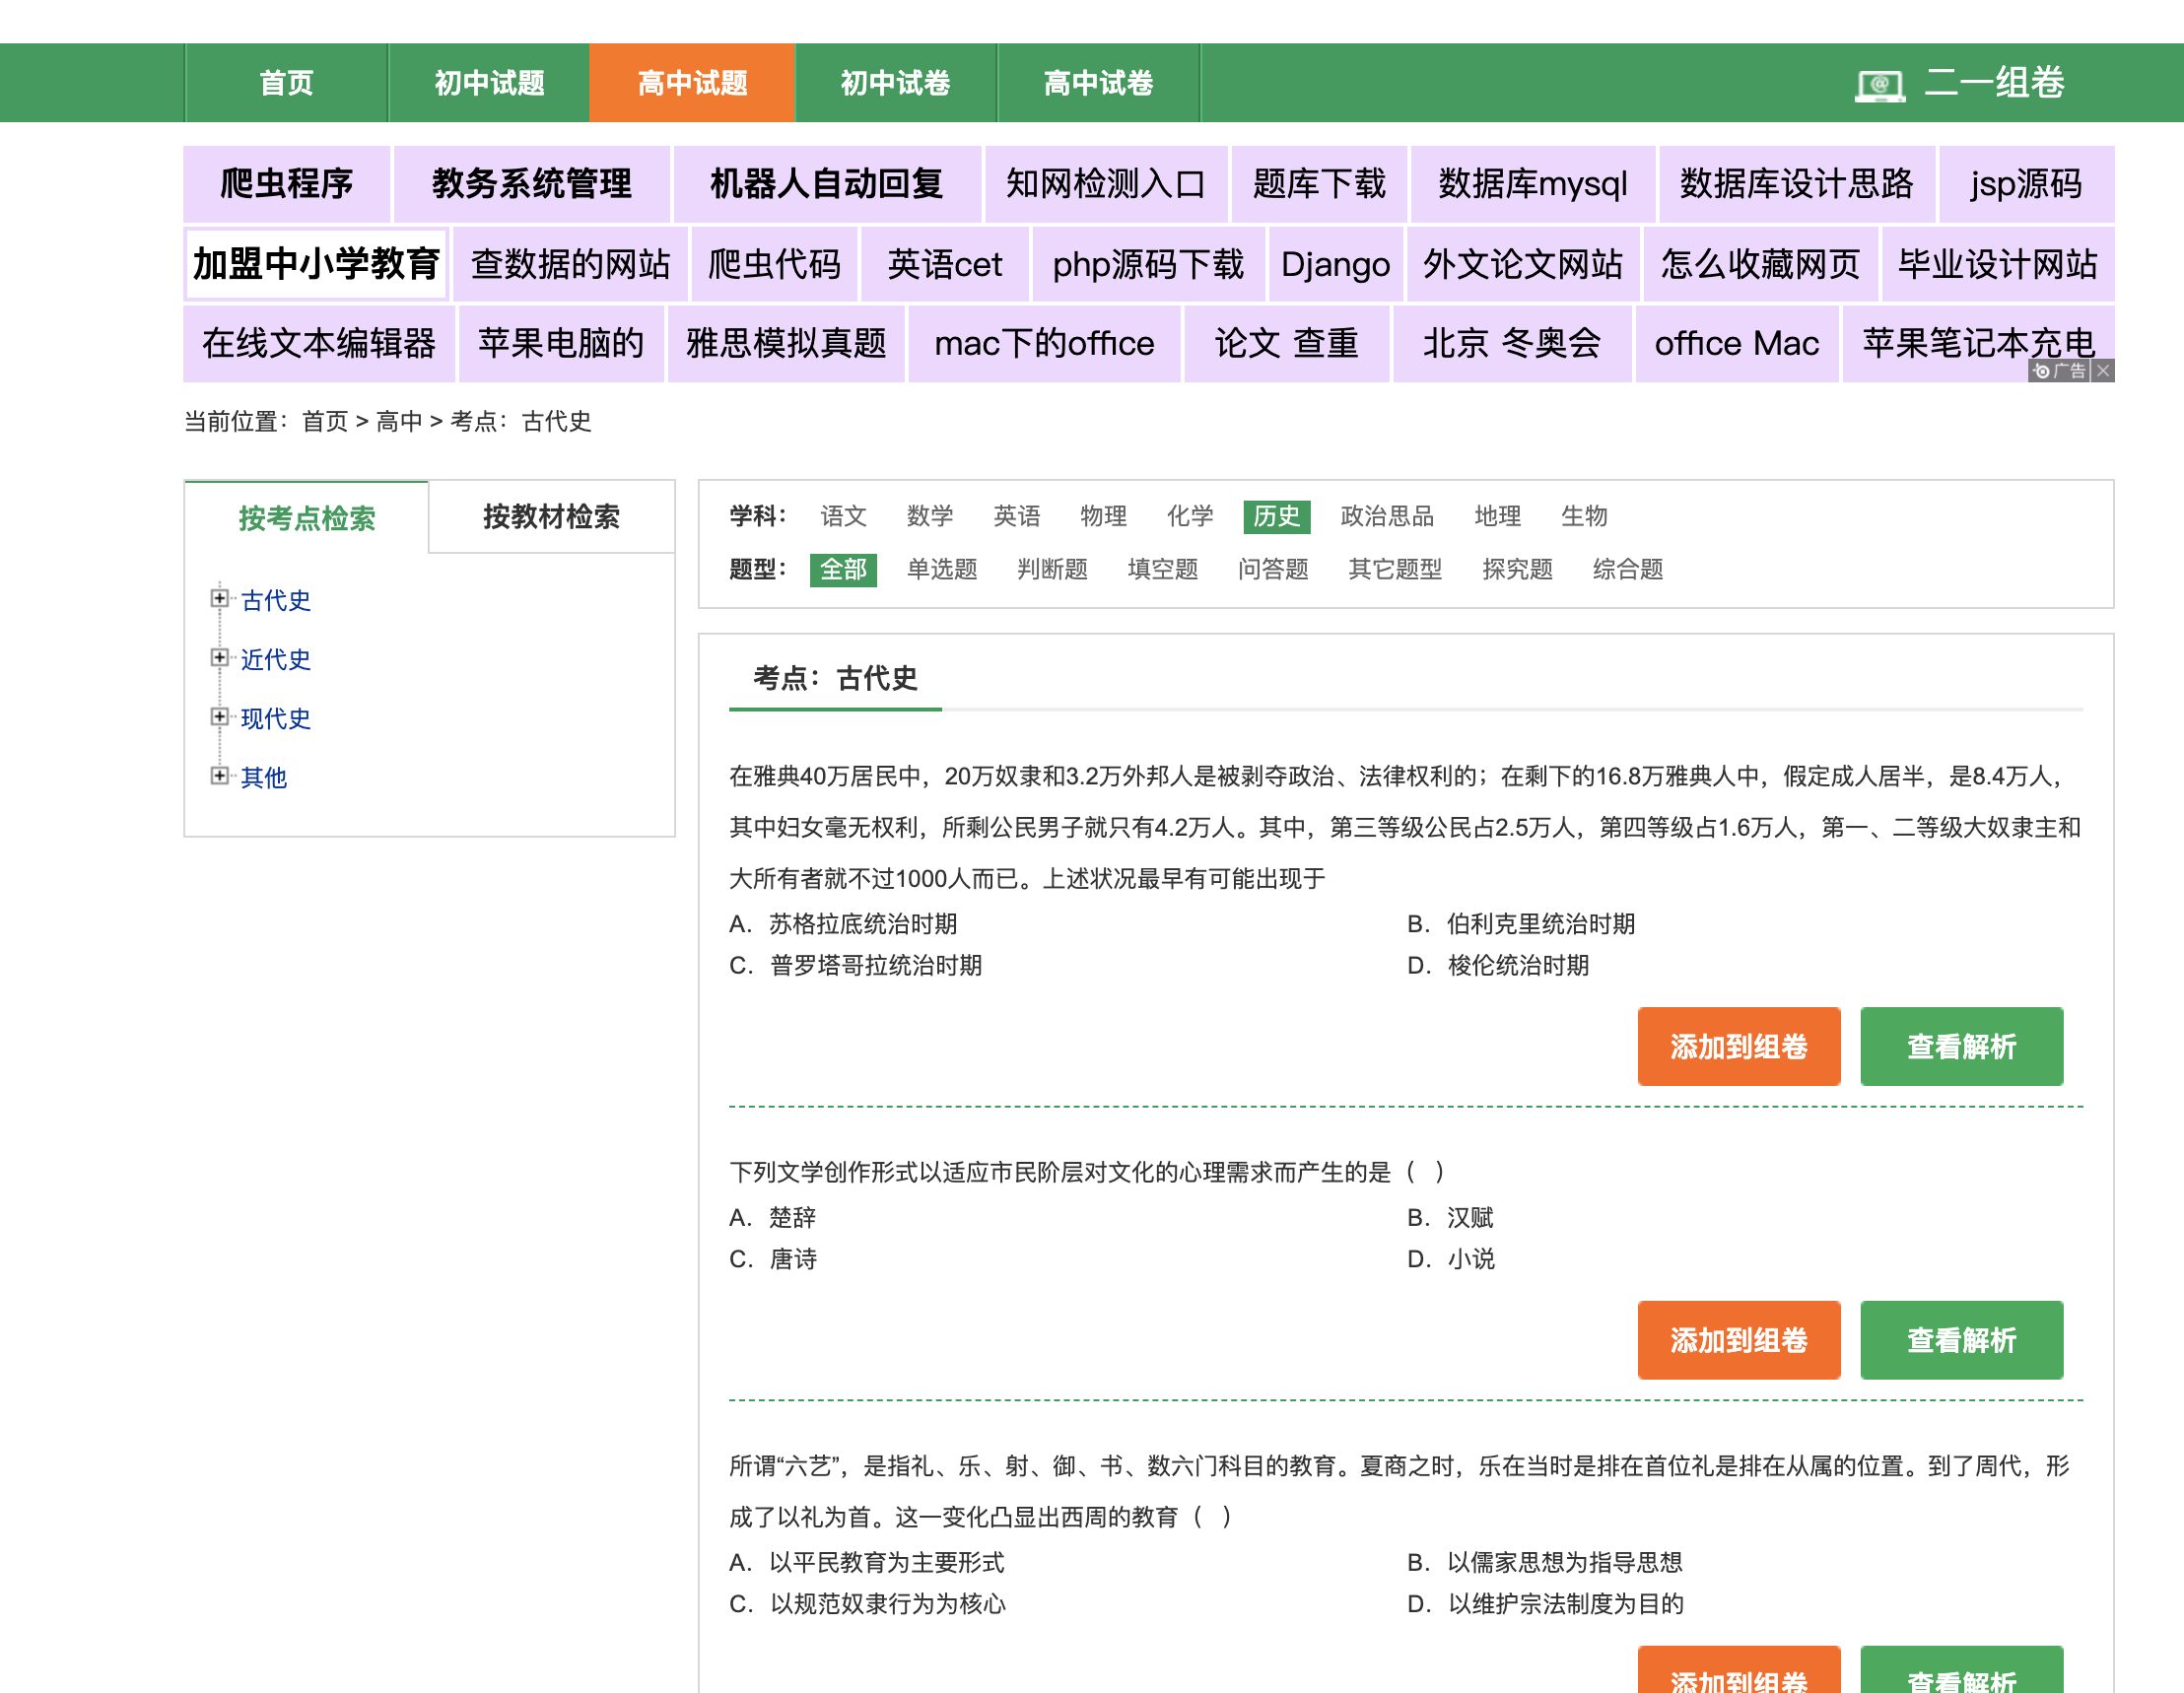Click the 首页 breadcrumb link
The width and height of the screenshot is (2184, 1693).
coord(324,421)
